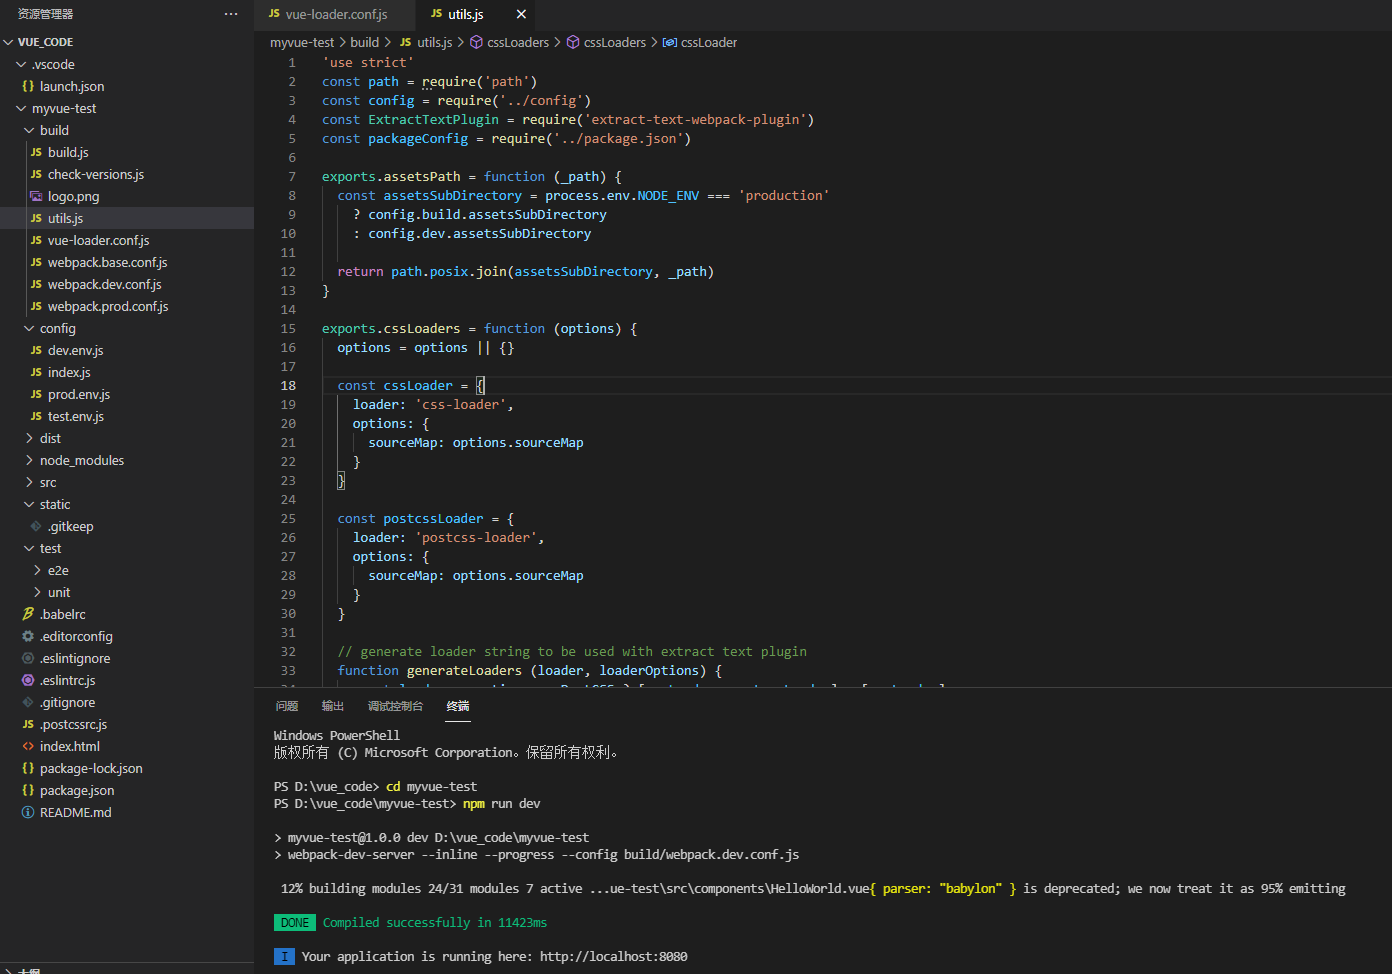
Task: Collapse the test folder
Action: (x=127, y=548)
